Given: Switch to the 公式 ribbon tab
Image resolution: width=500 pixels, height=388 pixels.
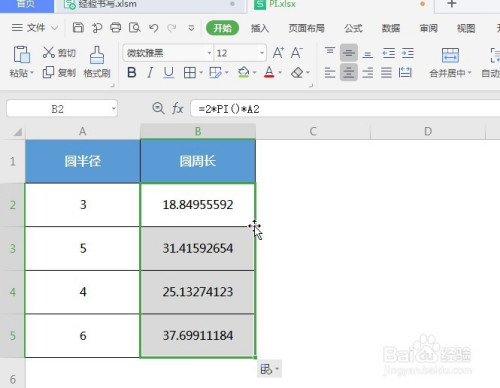Looking at the screenshot, I should coord(353,28).
